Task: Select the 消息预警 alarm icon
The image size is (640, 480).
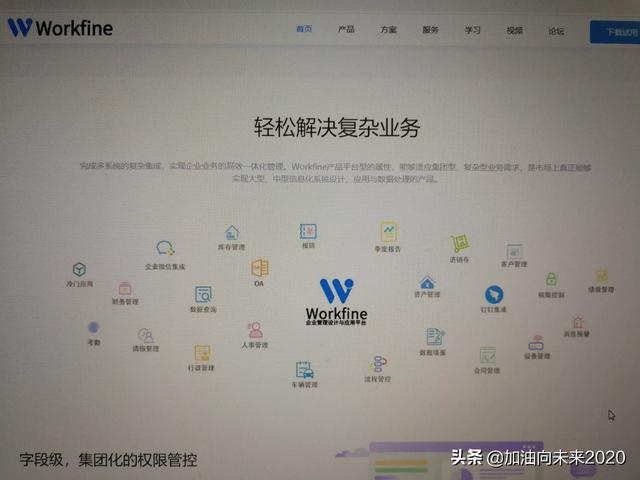Action: (x=578, y=322)
